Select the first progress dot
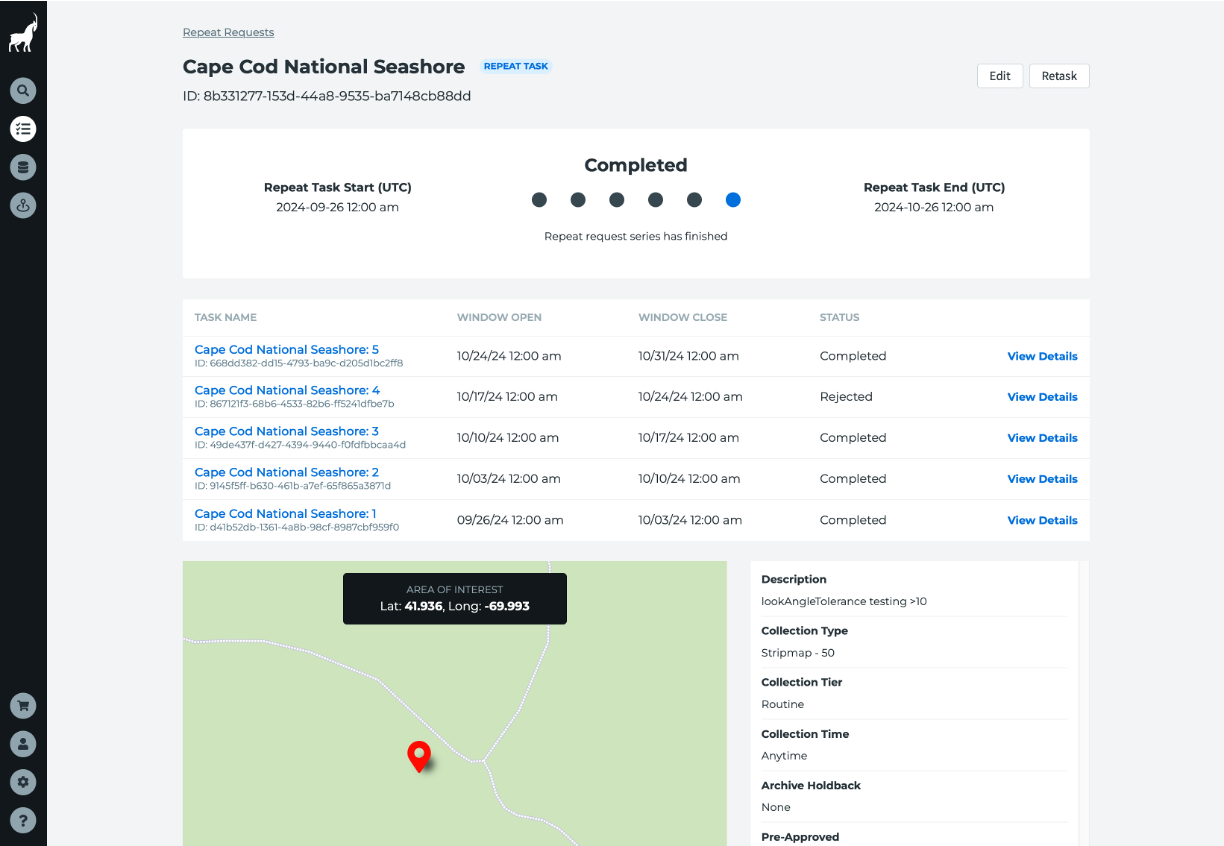Screen dimensions: 1224x846 click(539, 200)
